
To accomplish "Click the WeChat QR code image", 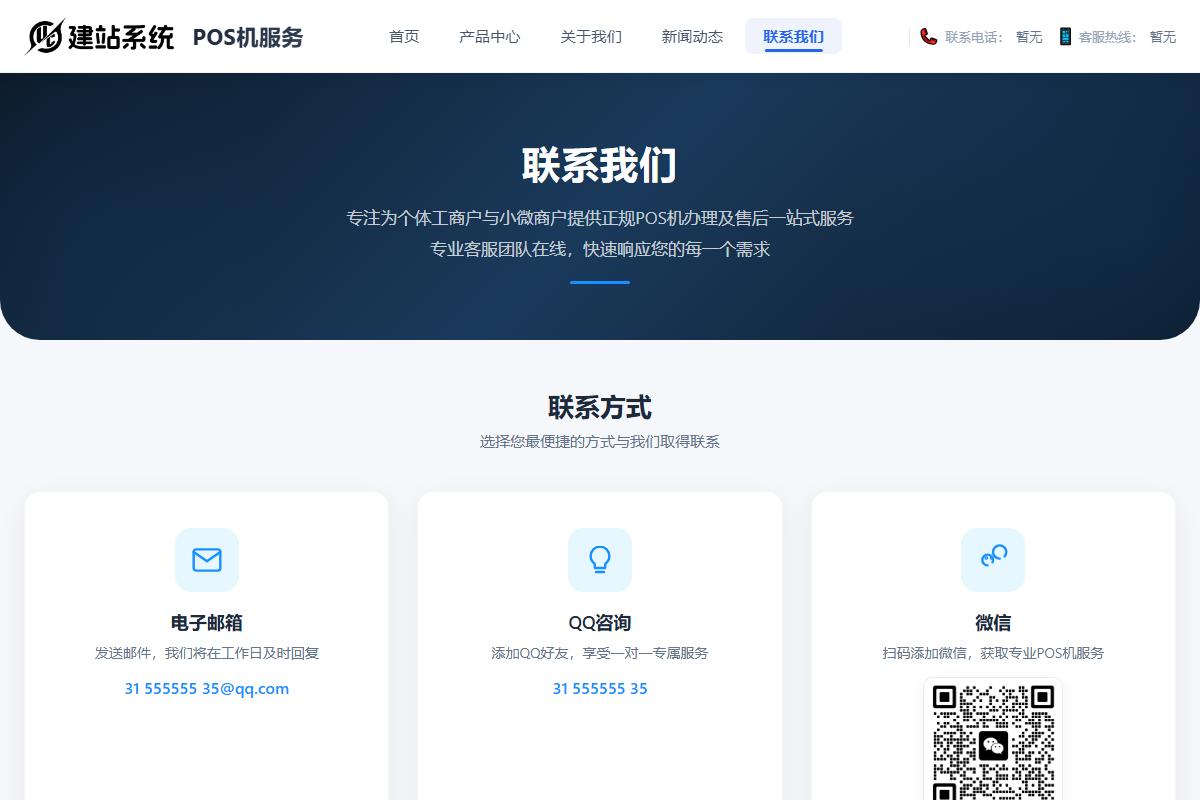I will tap(993, 740).
